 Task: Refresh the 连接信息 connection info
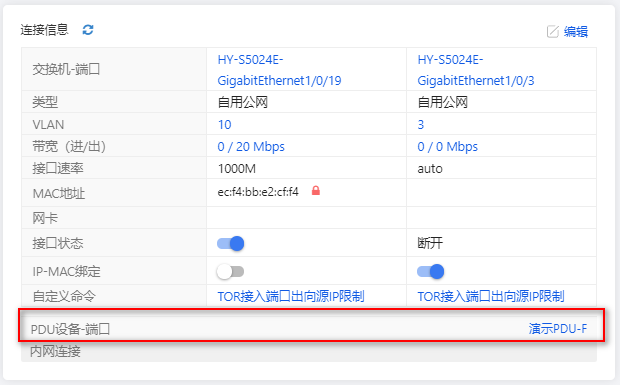(x=88, y=30)
